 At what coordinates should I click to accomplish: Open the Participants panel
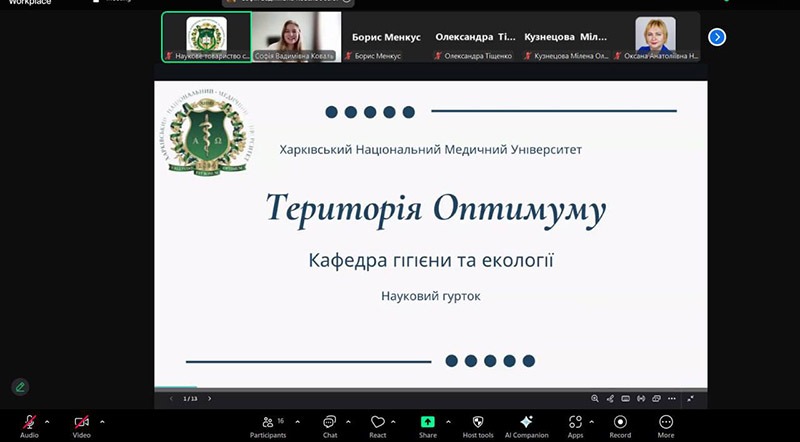[268, 422]
